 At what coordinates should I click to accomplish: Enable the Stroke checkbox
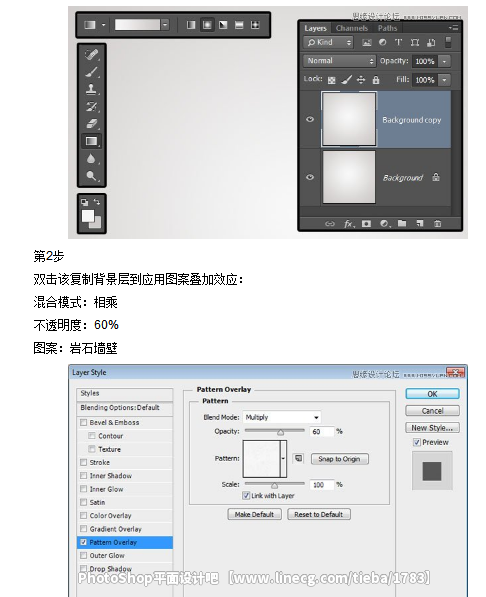click(83, 462)
